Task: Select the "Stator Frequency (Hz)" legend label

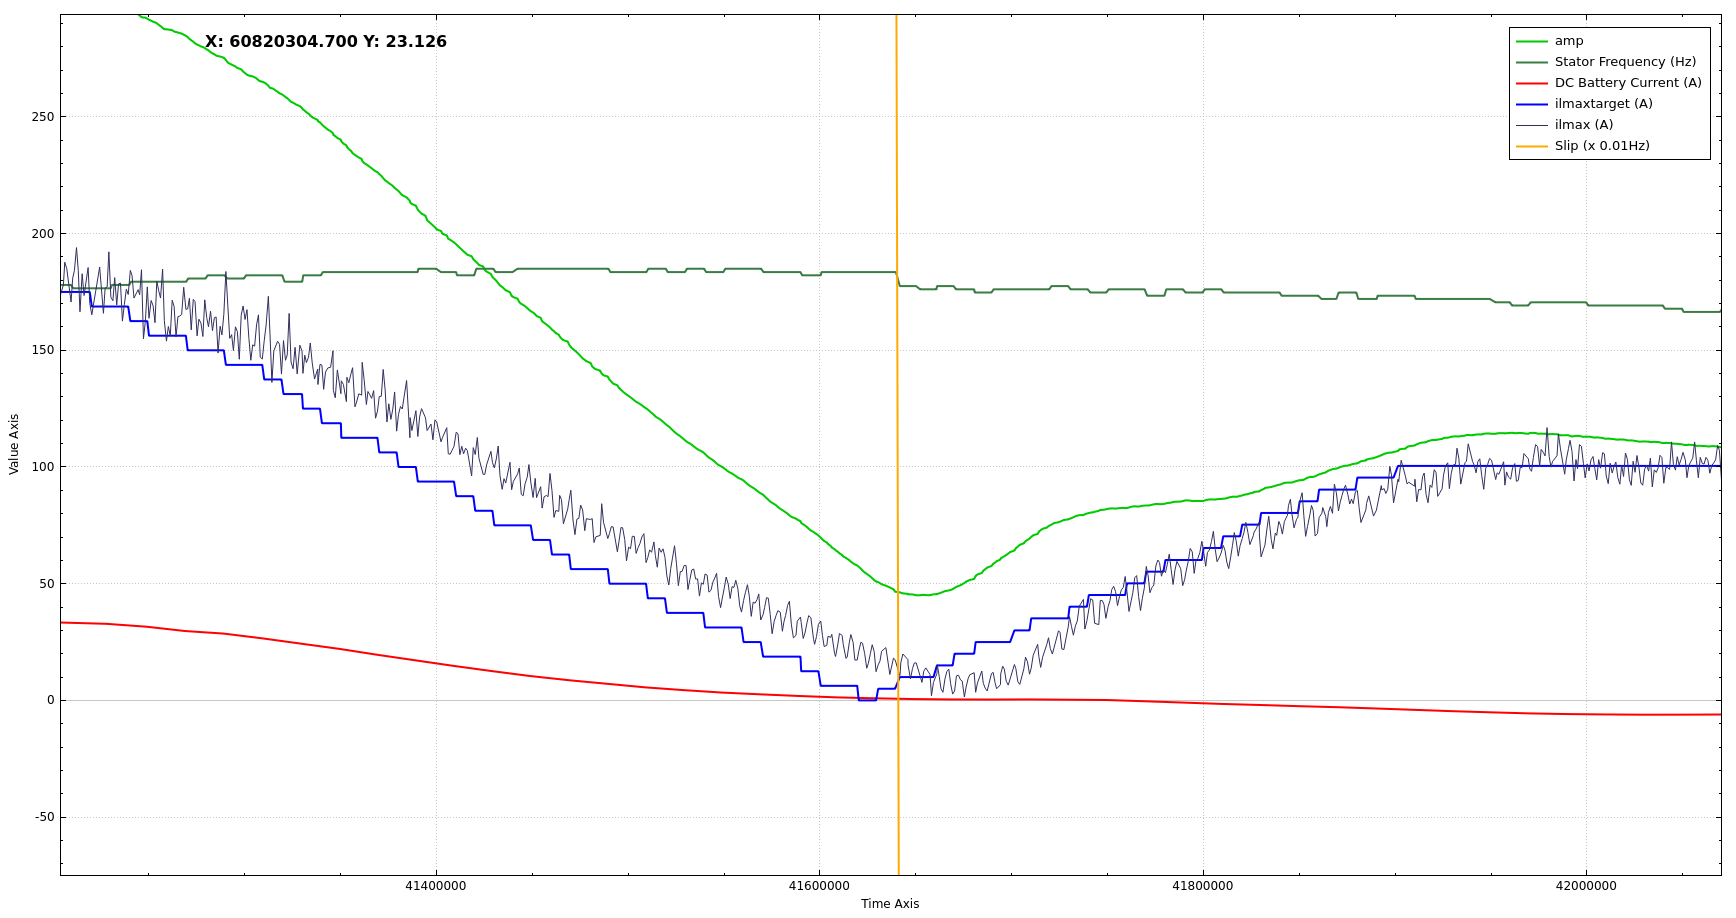Action: 1624,62
